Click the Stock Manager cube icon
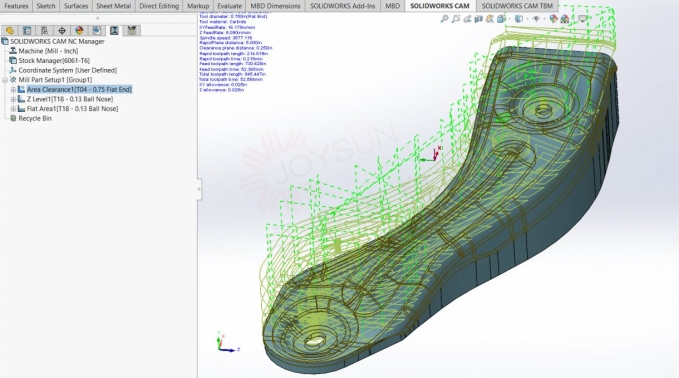The width and height of the screenshot is (679, 378). [x=13, y=61]
